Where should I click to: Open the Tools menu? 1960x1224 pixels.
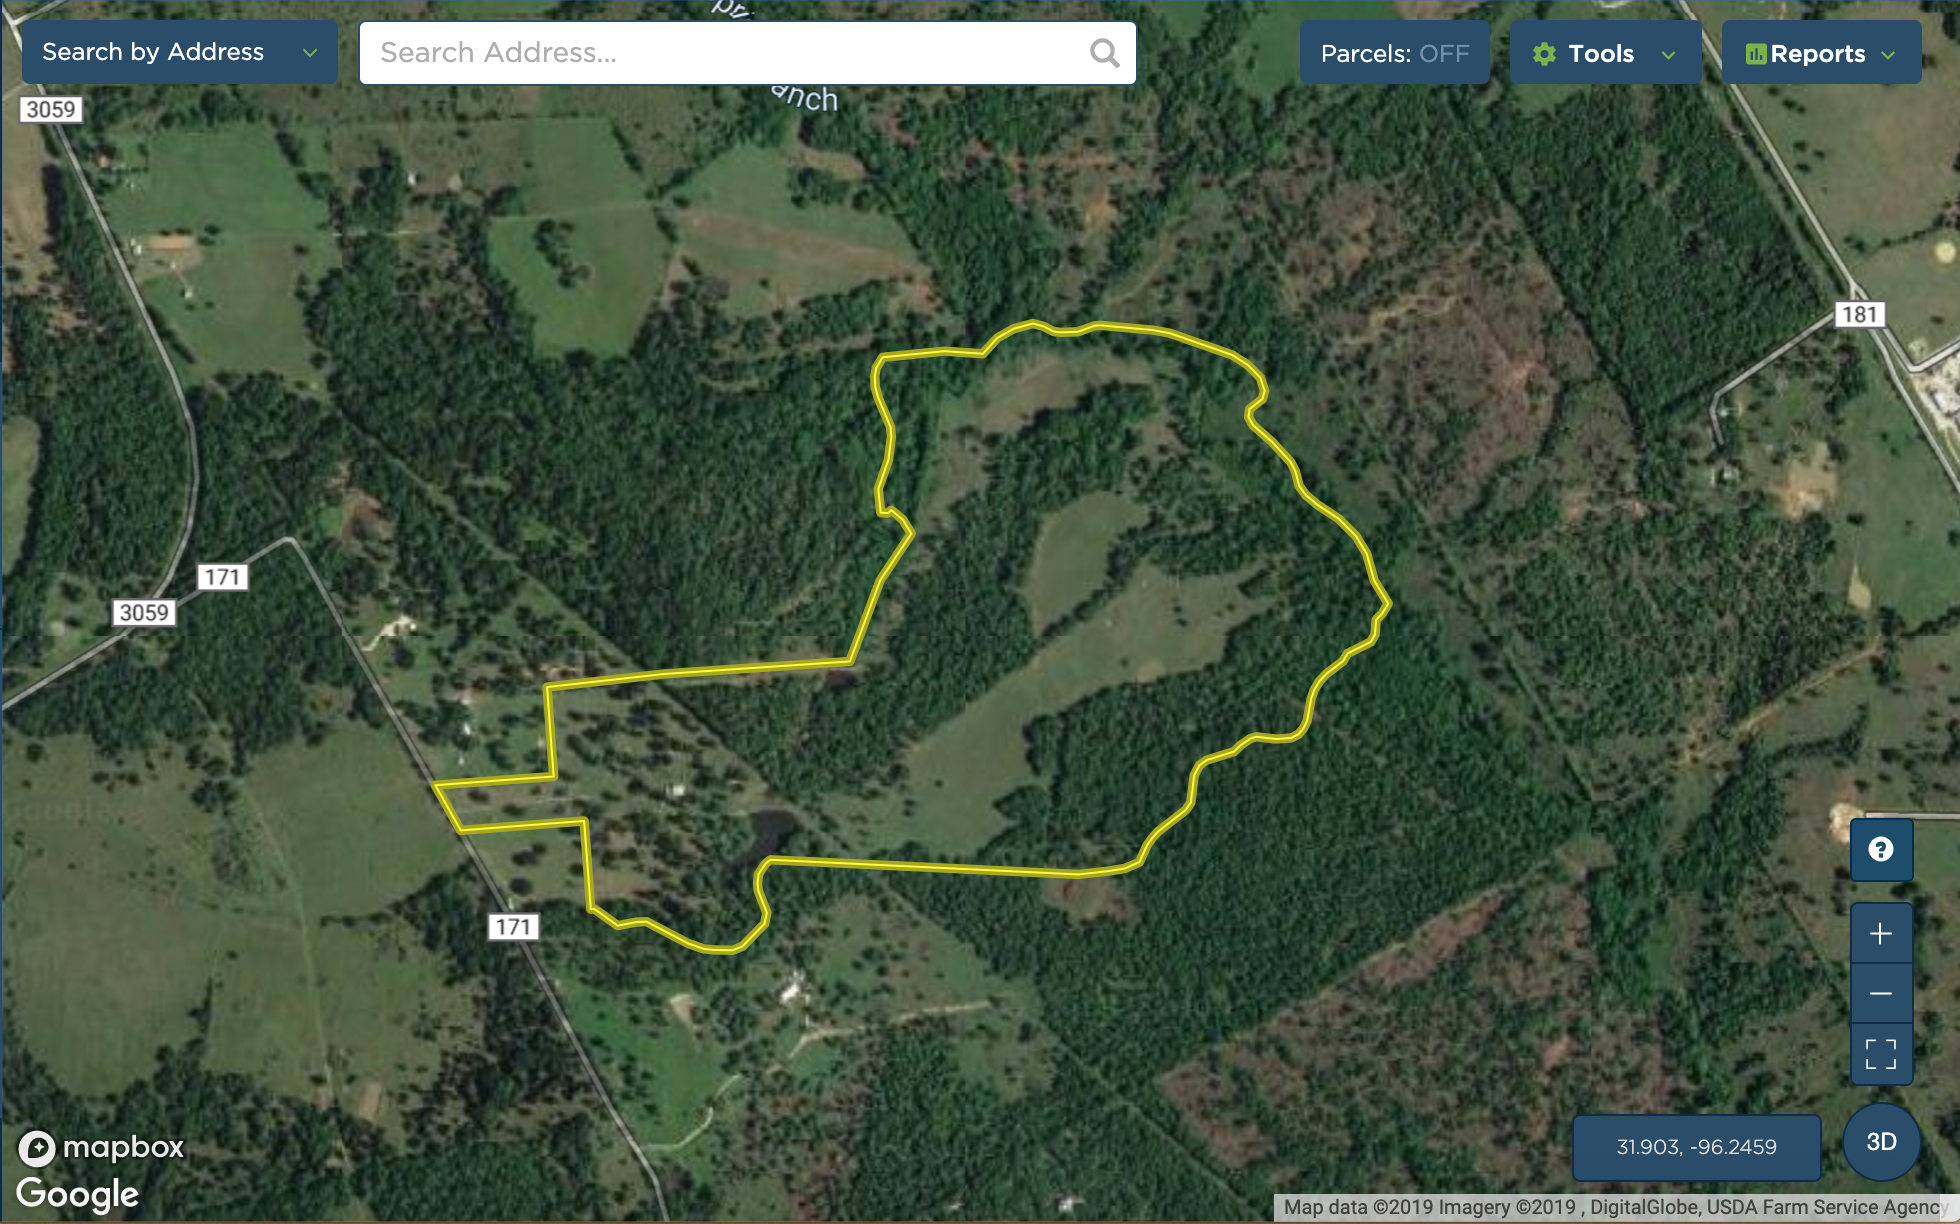point(1606,53)
